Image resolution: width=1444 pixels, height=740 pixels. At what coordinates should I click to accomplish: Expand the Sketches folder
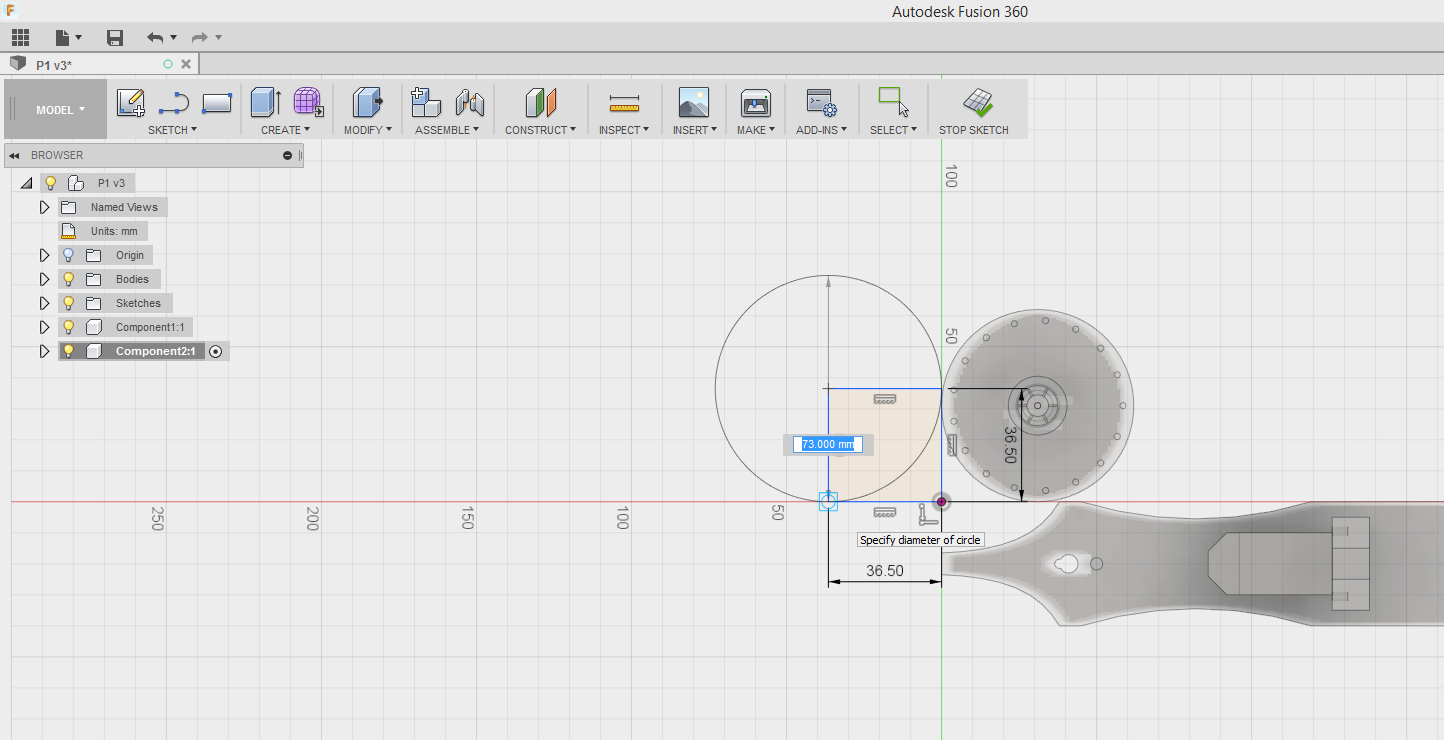(x=44, y=303)
